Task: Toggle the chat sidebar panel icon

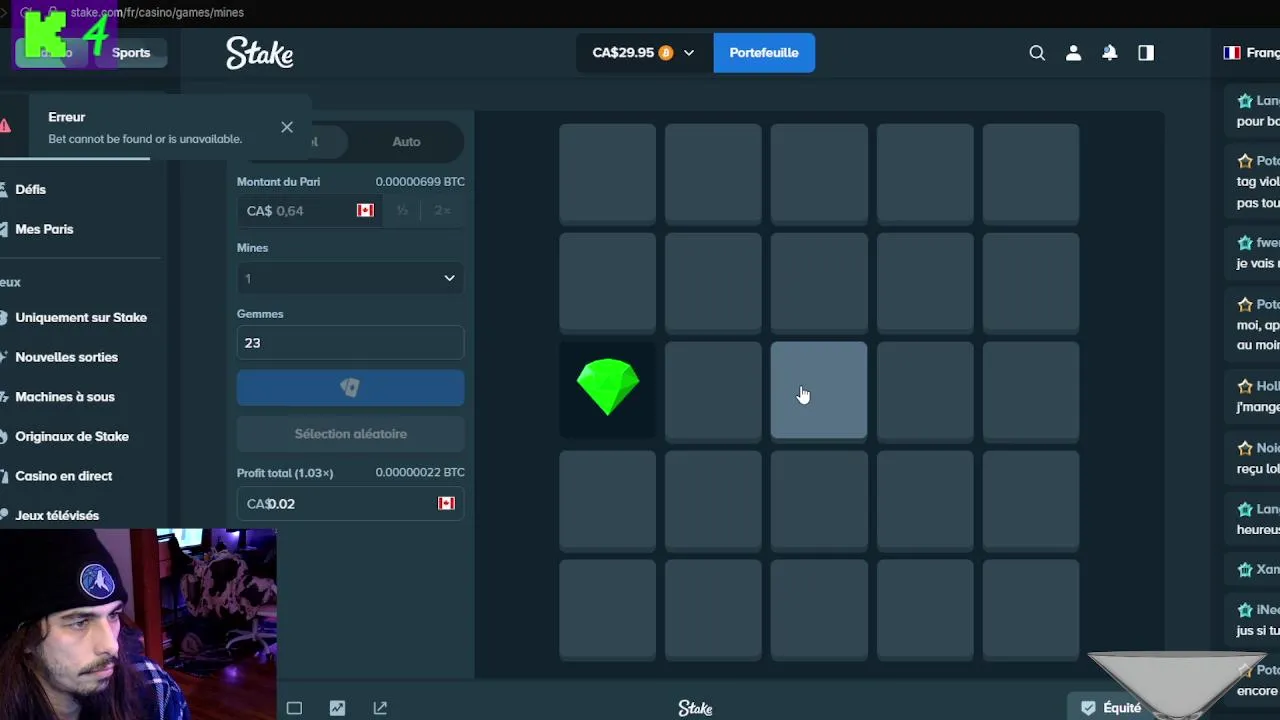Action: 1146,53
